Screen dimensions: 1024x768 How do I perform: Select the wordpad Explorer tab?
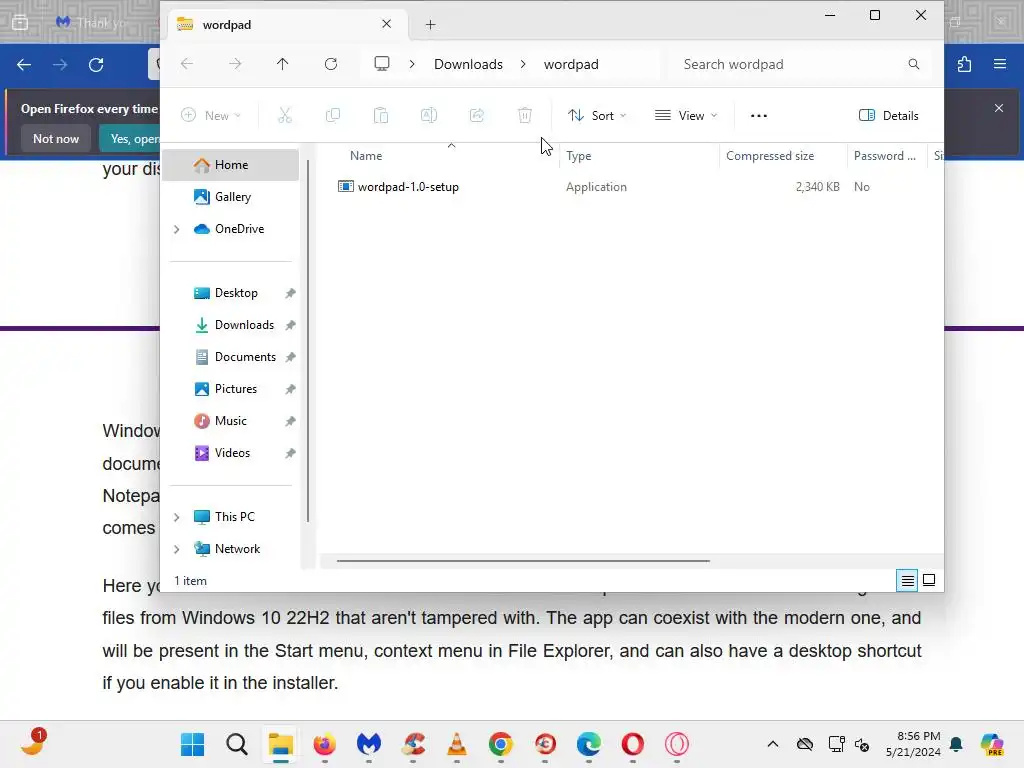(285, 25)
